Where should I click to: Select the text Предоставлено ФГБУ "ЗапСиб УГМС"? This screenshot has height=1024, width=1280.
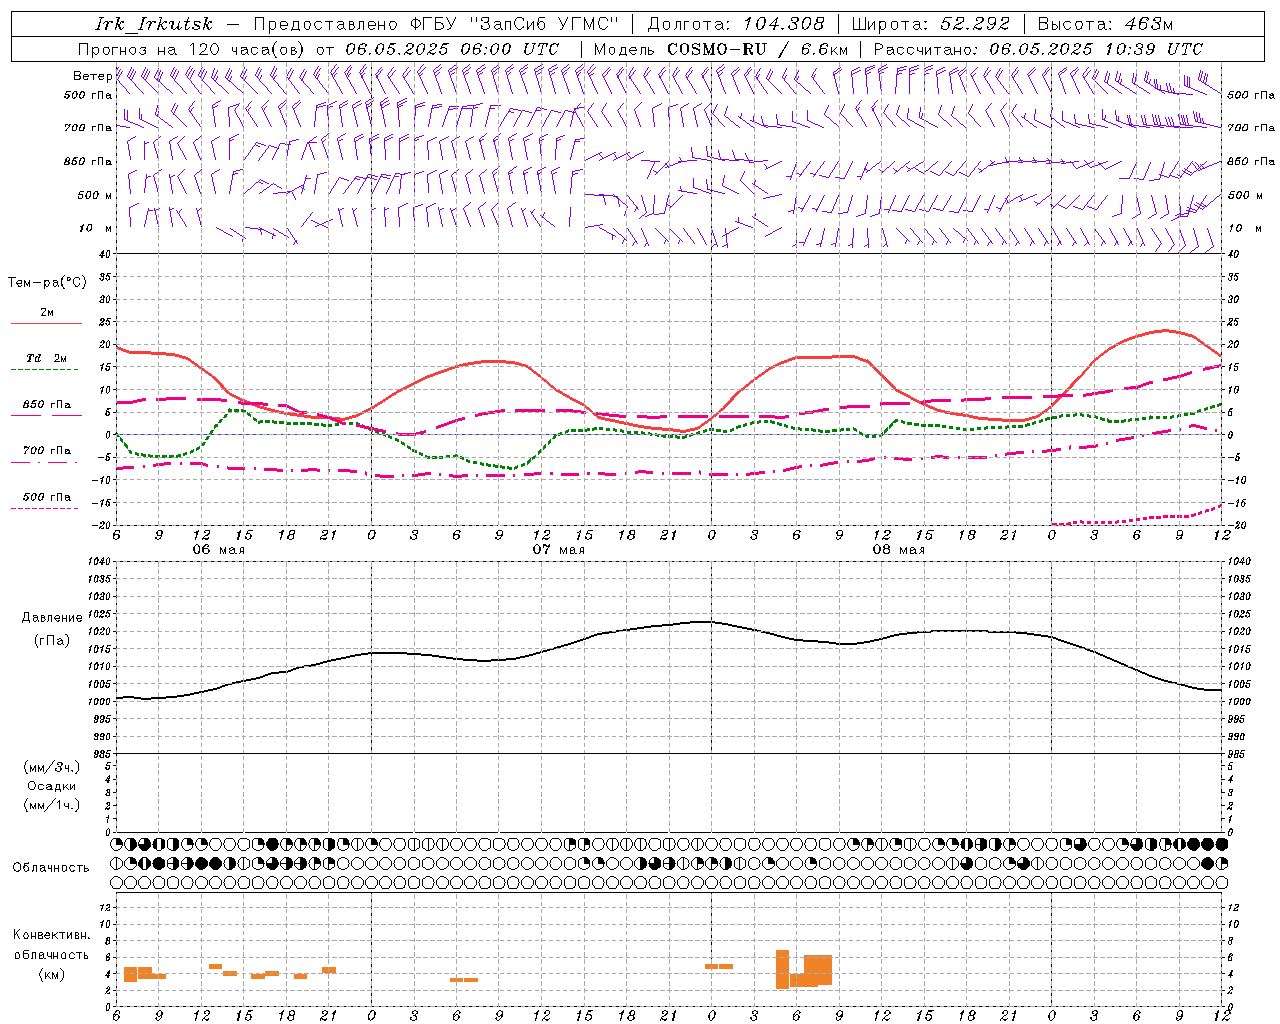point(437,24)
